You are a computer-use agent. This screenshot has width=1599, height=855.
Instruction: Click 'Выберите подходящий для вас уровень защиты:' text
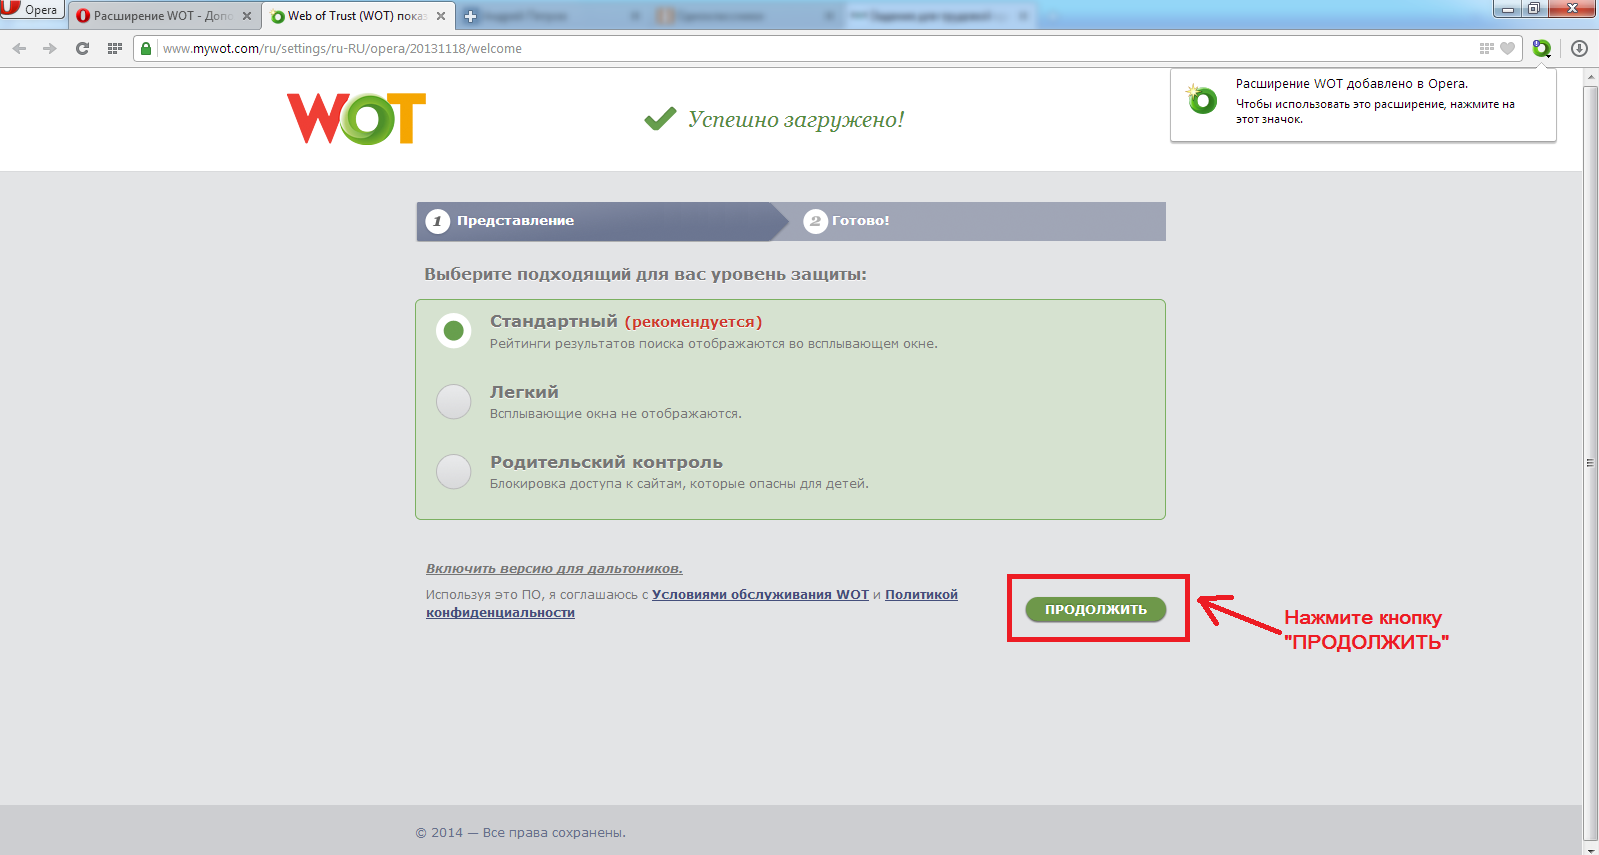[645, 274]
